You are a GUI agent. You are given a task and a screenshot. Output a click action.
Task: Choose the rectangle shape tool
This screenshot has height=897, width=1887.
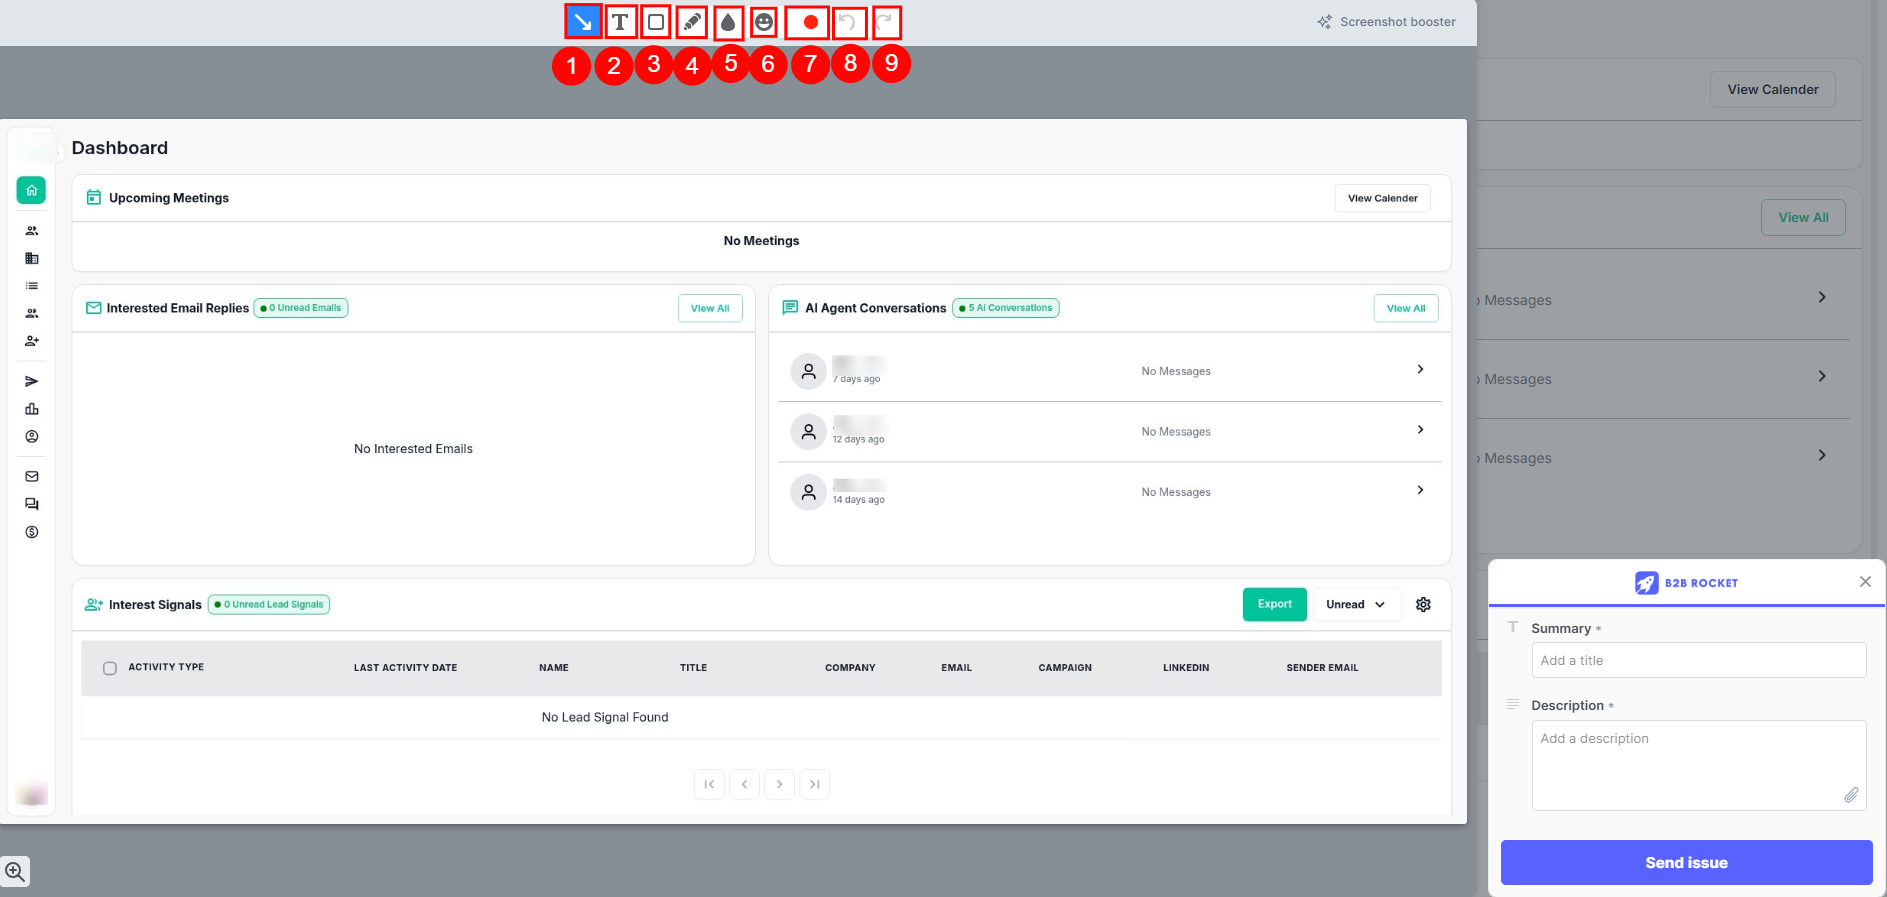point(656,22)
